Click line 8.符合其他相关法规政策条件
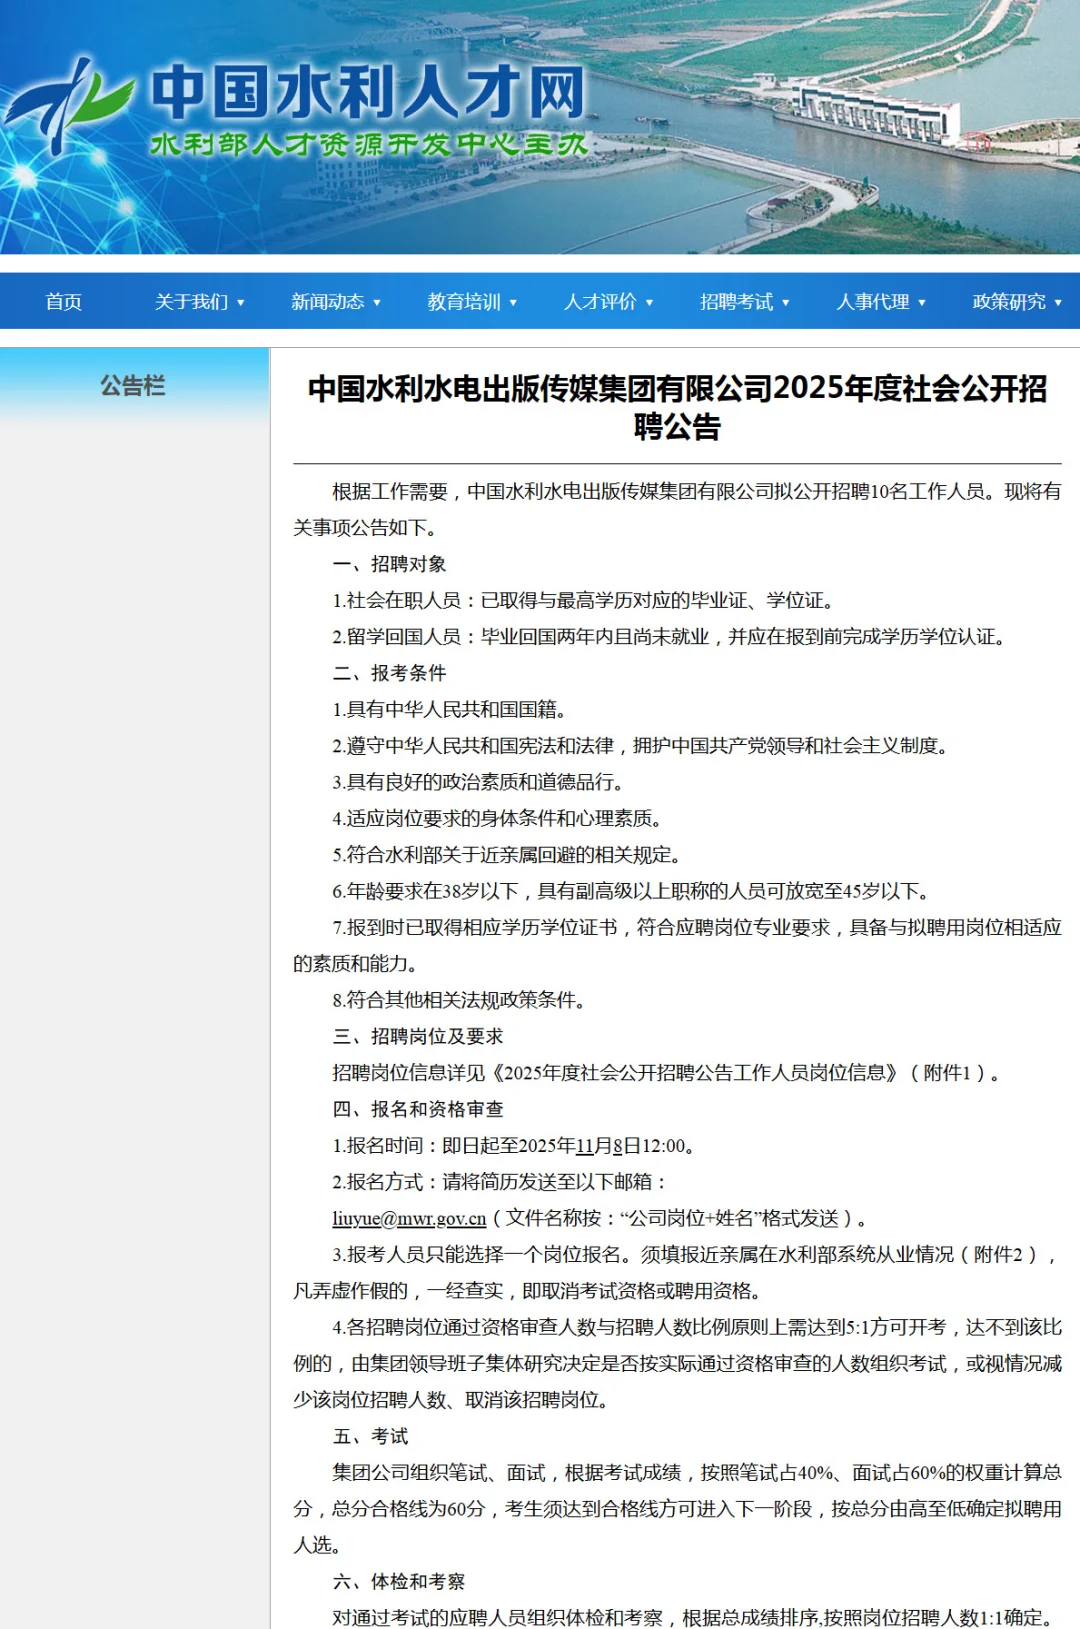Screen dimensions: 1080x1629 [460, 1000]
